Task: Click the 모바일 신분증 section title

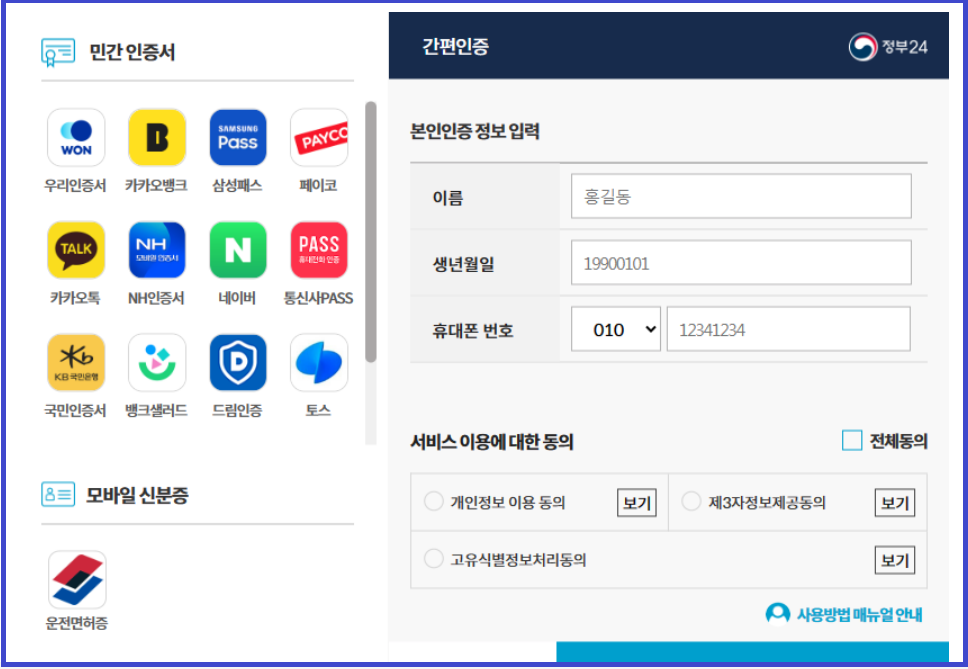Action: click(x=137, y=495)
